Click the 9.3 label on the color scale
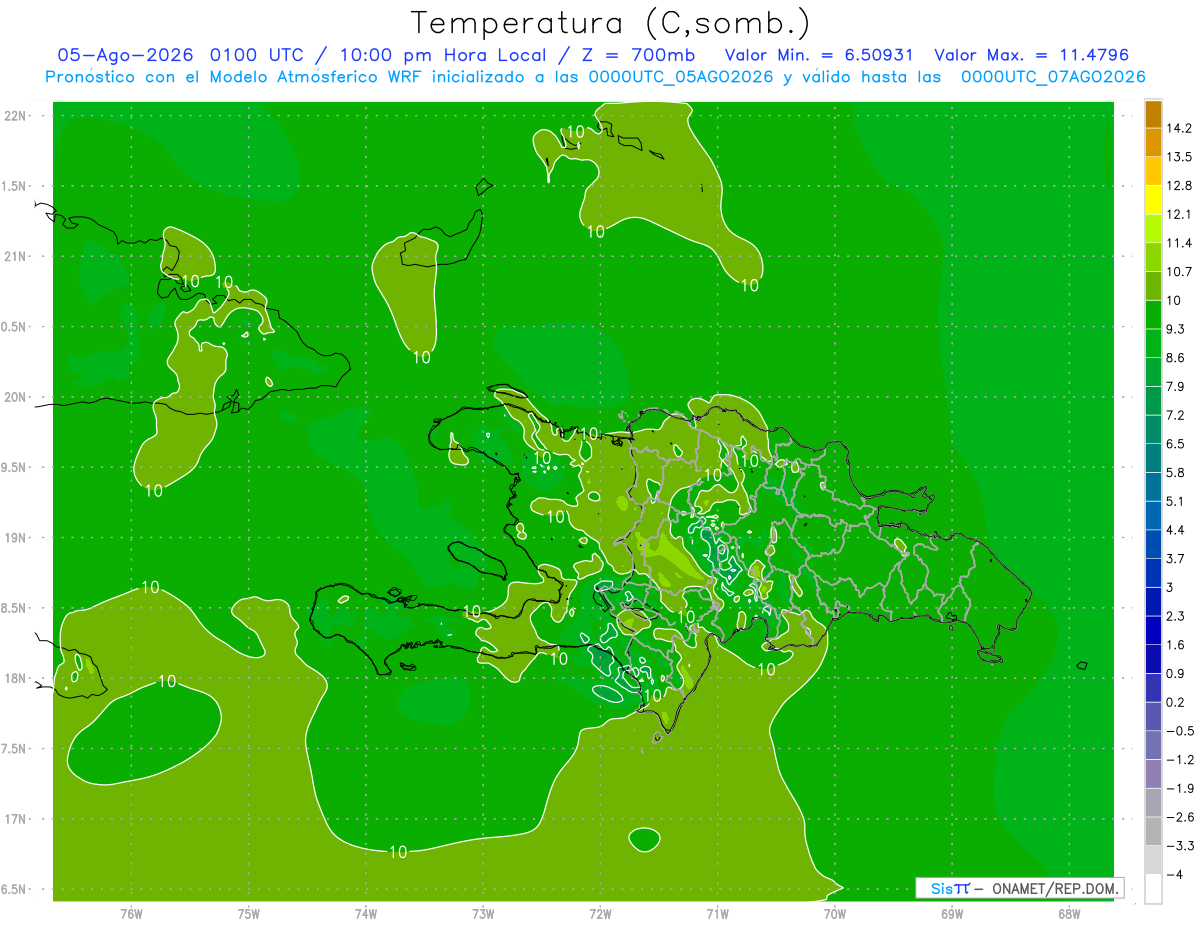 1175,329
